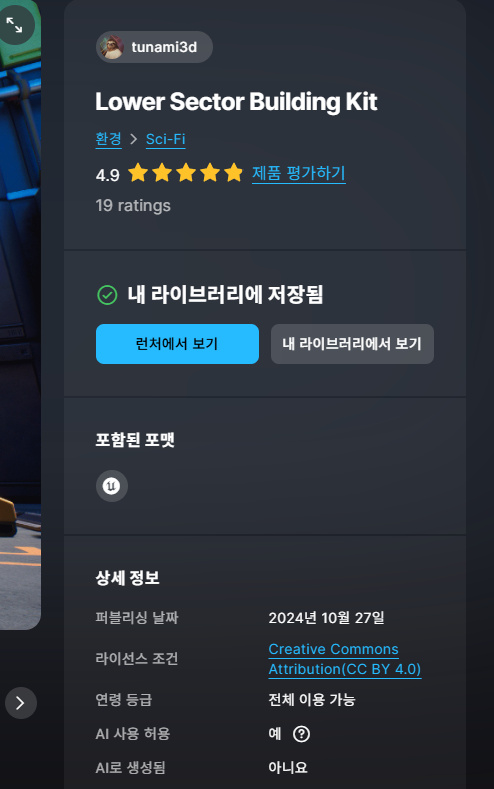Click the green saved checkmark icon
Image resolution: width=494 pixels, height=789 pixels.
point(107,295)
